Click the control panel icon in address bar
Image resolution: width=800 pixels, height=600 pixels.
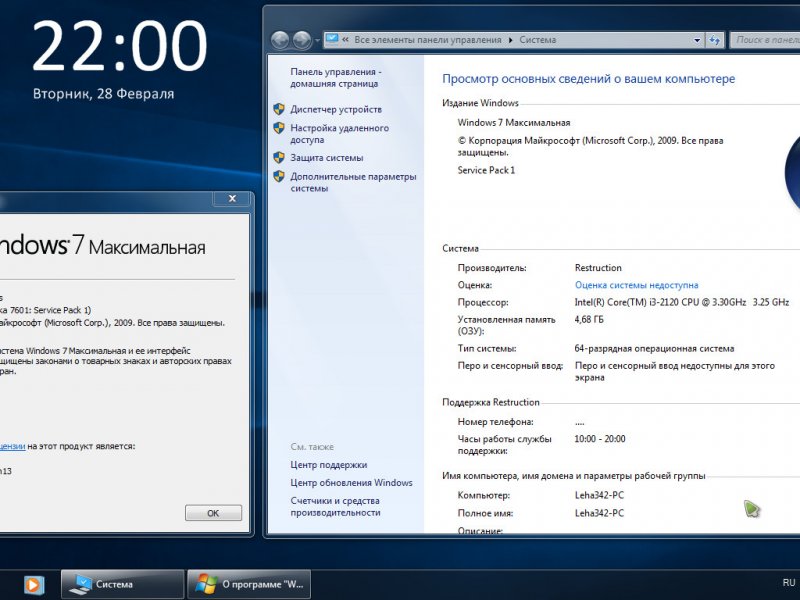[332, 39]
